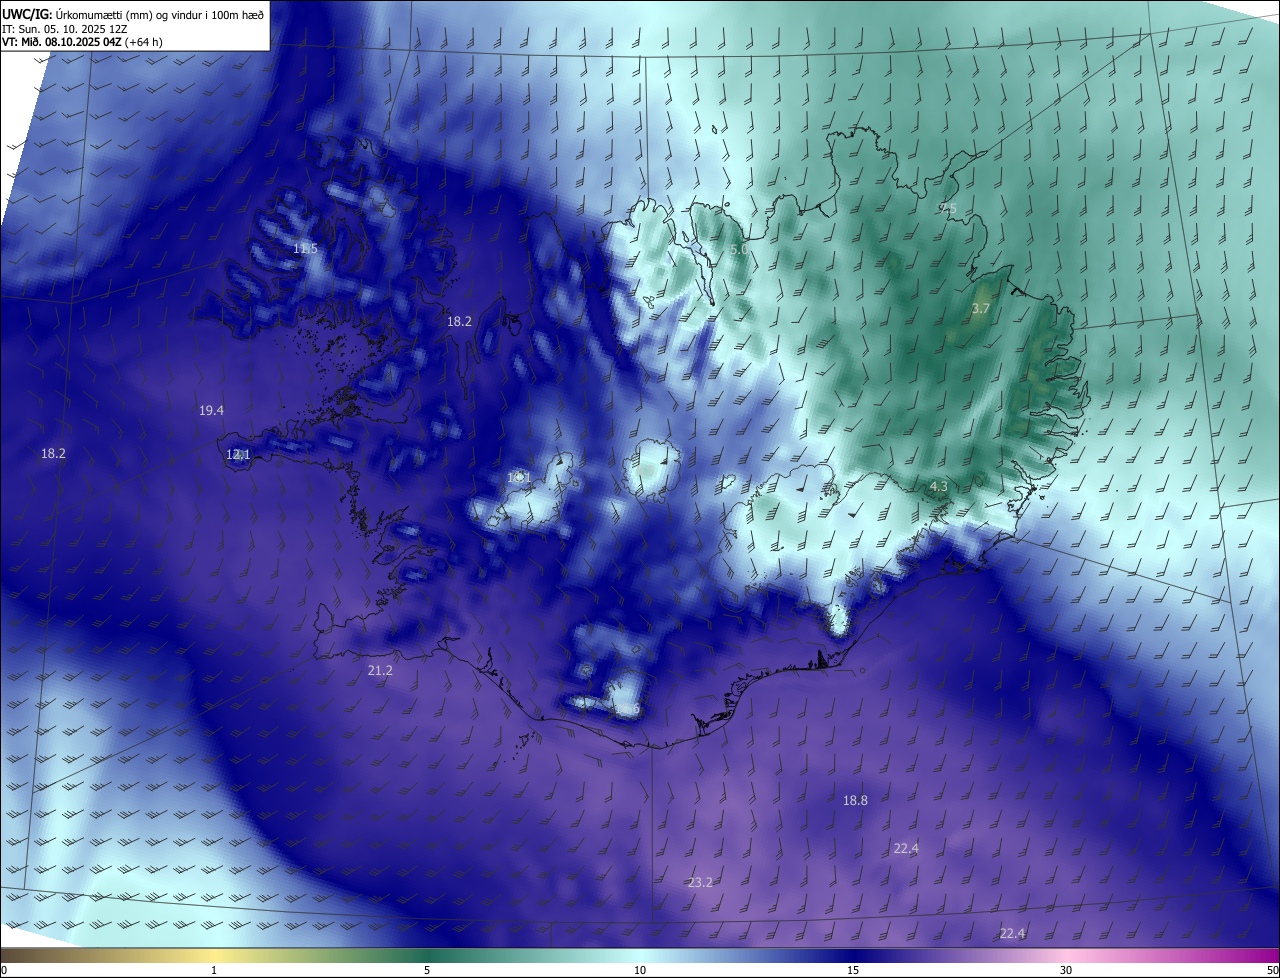Click the 5.0 value label on the map

(739, 248)
